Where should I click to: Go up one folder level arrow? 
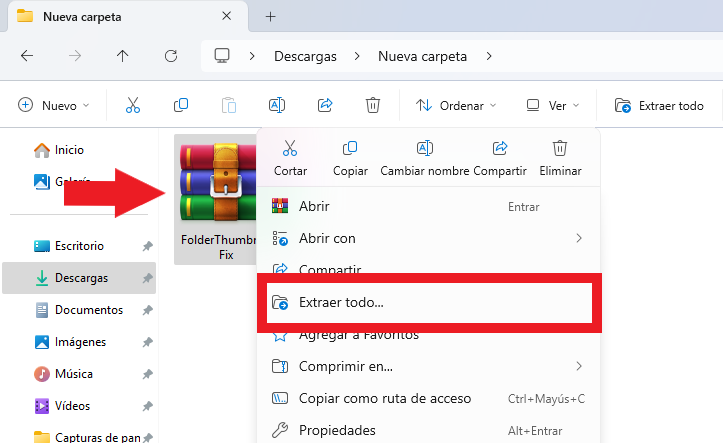(122, 56)
